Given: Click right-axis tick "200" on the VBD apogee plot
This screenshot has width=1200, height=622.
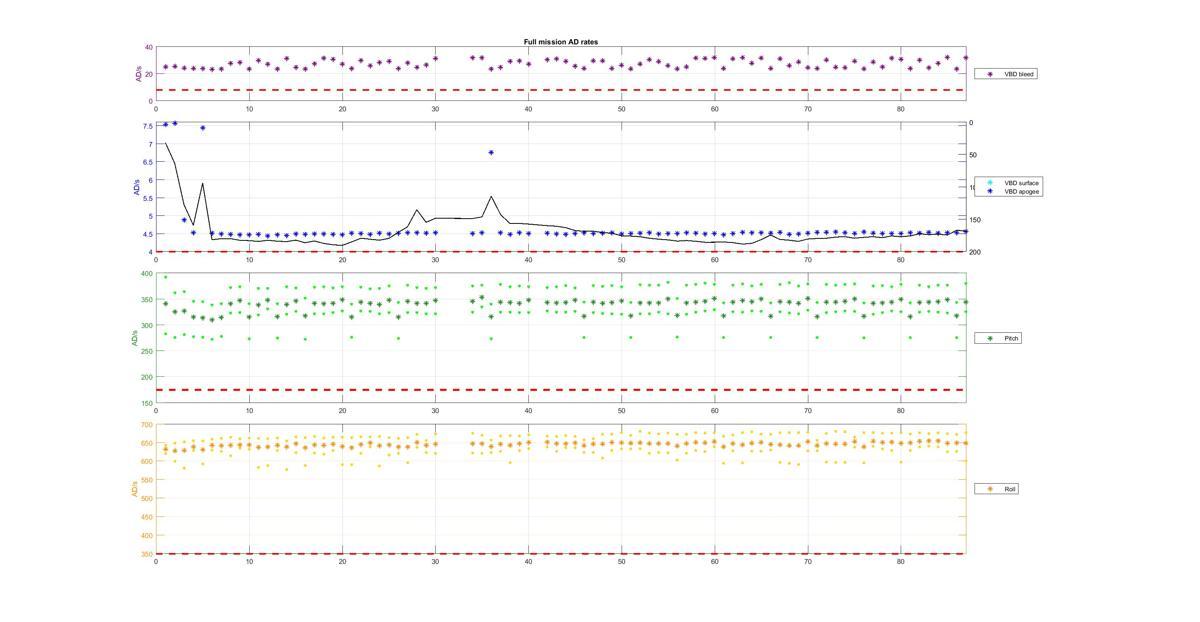Looking at the screenshot, I should 975,252.
